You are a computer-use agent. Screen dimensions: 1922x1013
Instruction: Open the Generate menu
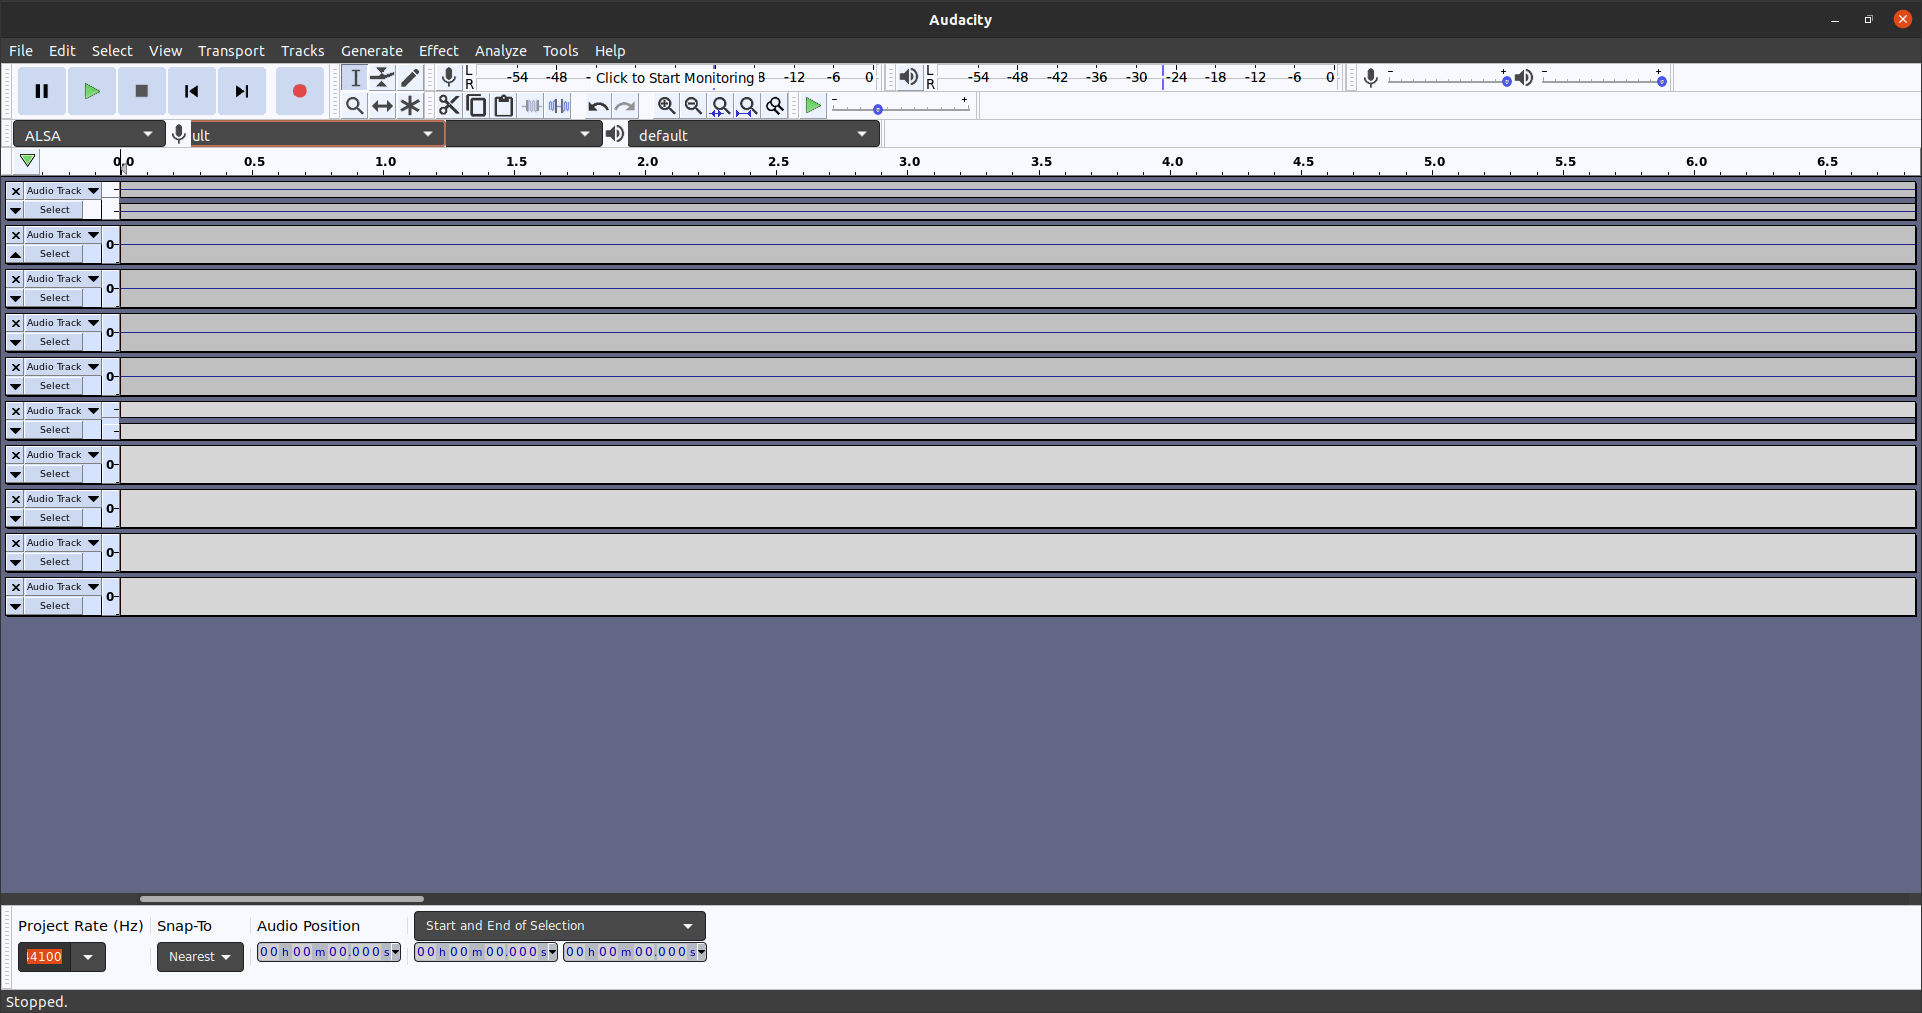tap(371, 51)
